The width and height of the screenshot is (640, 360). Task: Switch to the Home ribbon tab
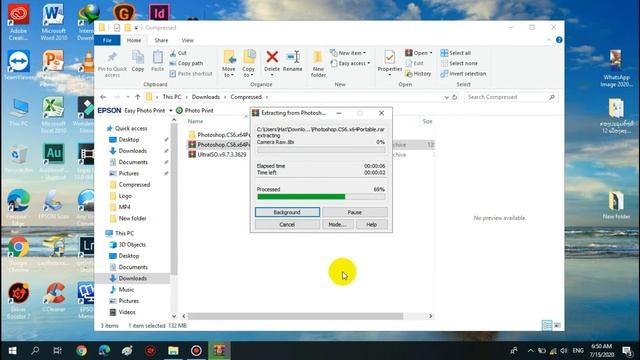coord(134,40)
